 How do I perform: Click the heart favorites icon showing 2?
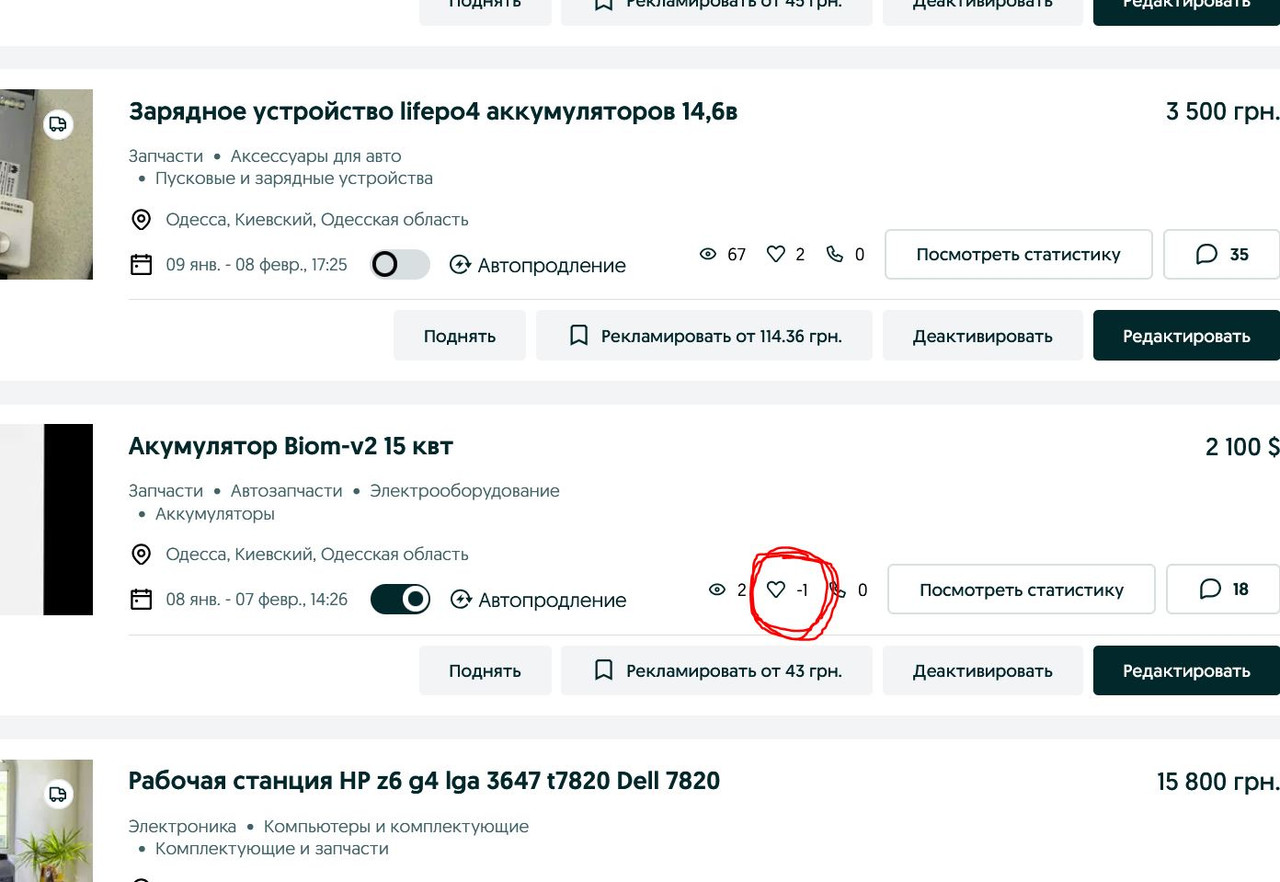coord(775,254)
